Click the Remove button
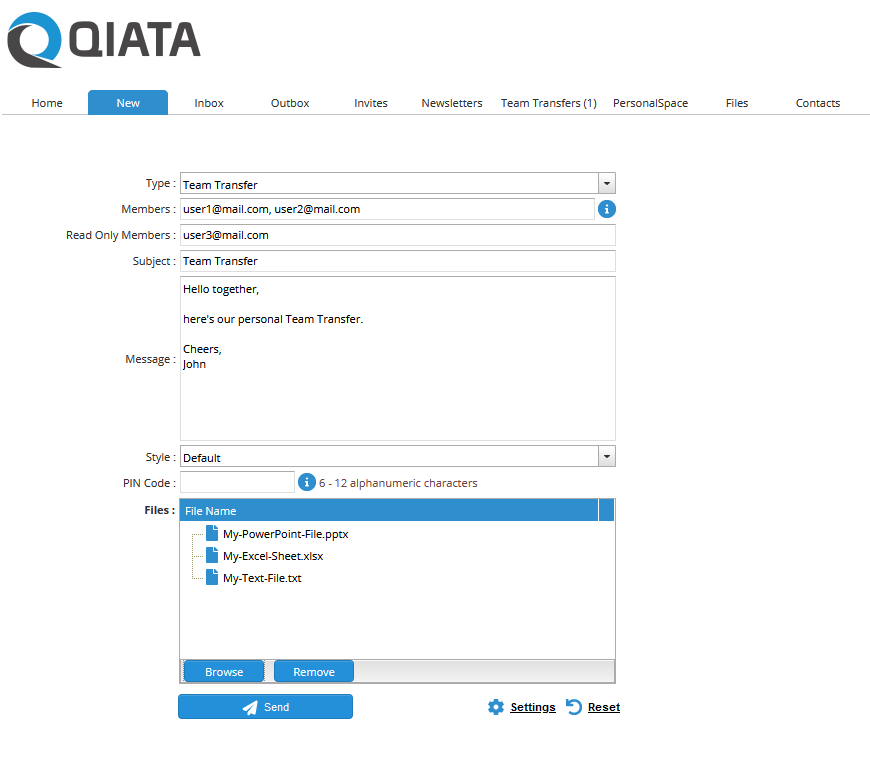Image resolution: width=870 pixels, height=760 pixels. click(x=314, y=672)
